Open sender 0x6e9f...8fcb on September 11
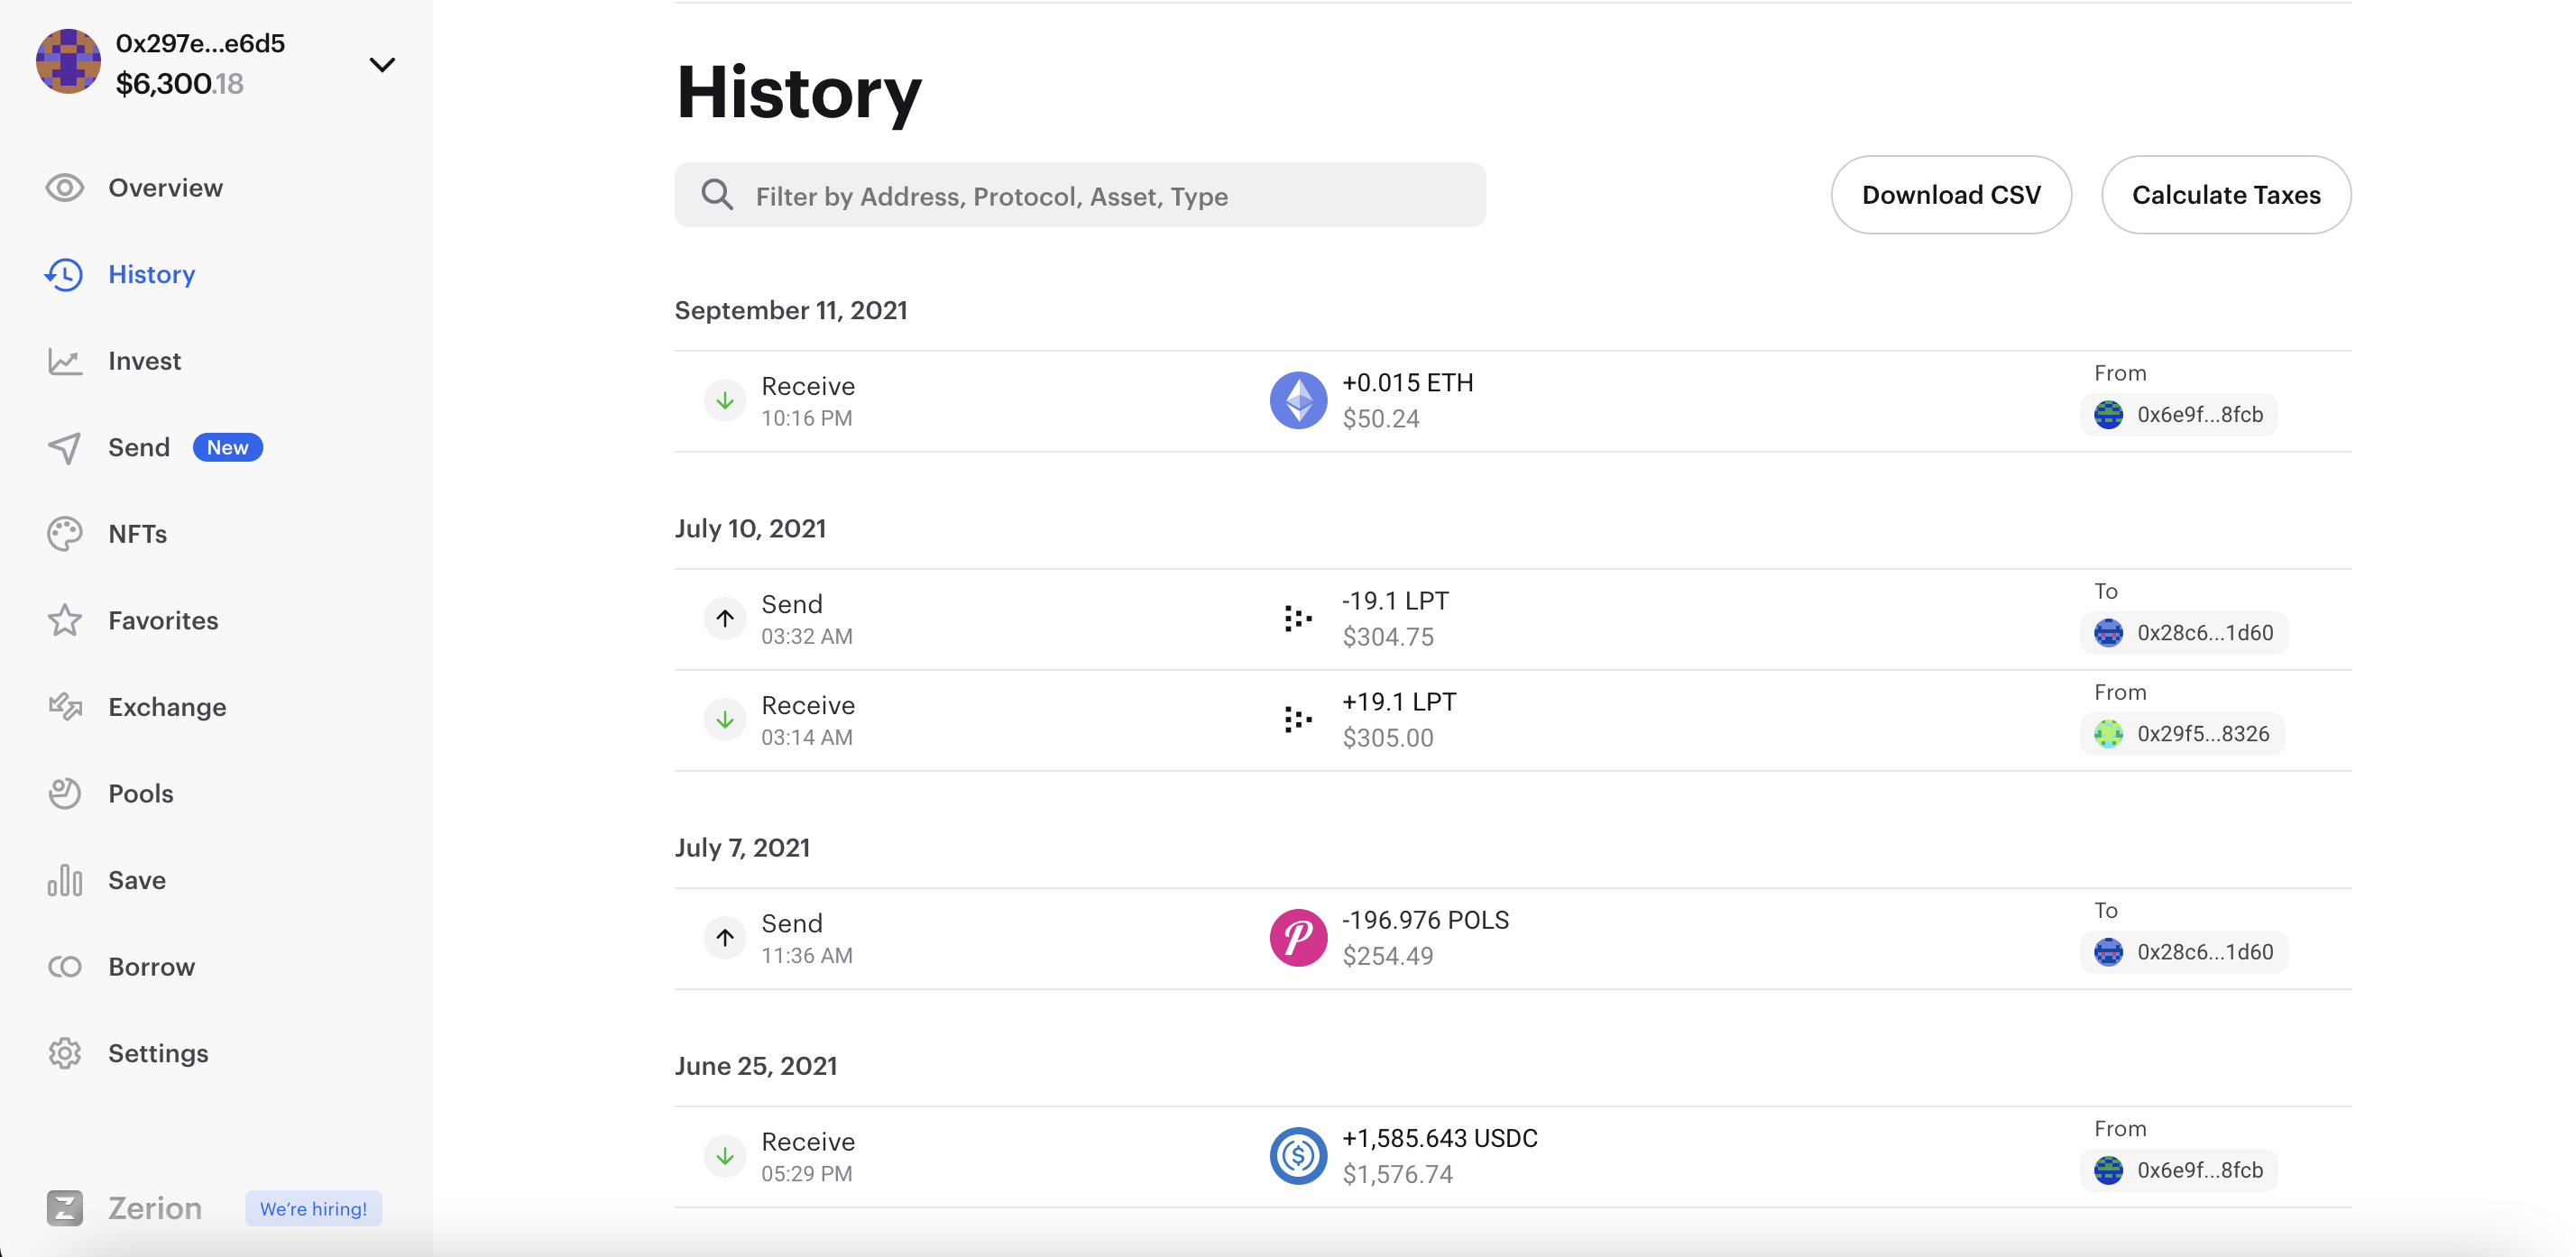The image size is (2576, 1257). coord(2179,415)
